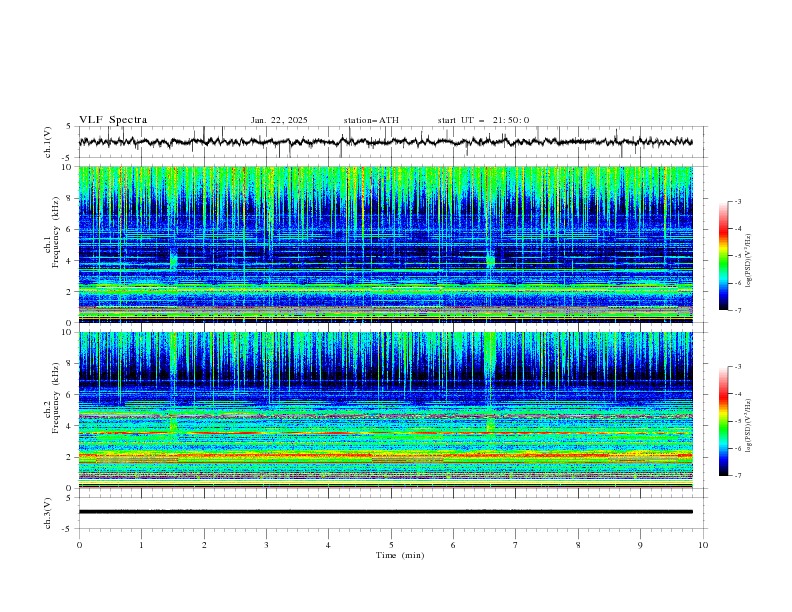Click the "-3" tick on ch.2 colorbar
Screen dimensions: 792x612
pyautogui.click(x=737, y=367)
